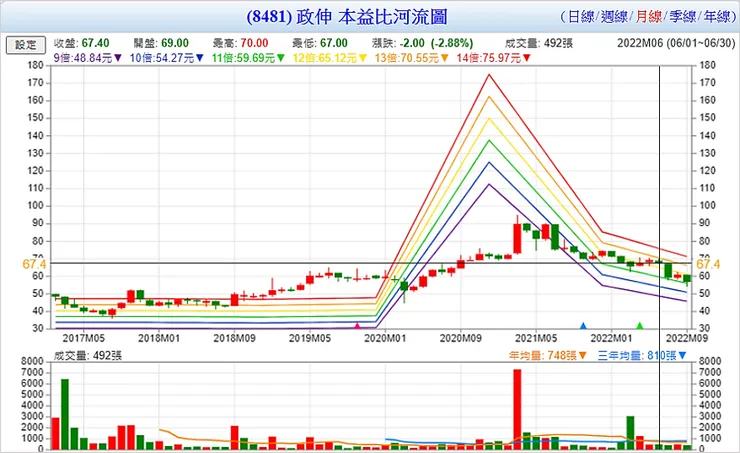Click the blue triangle marker on the time axis
This screenshot has height=453, width=740.
click(583, 326)
